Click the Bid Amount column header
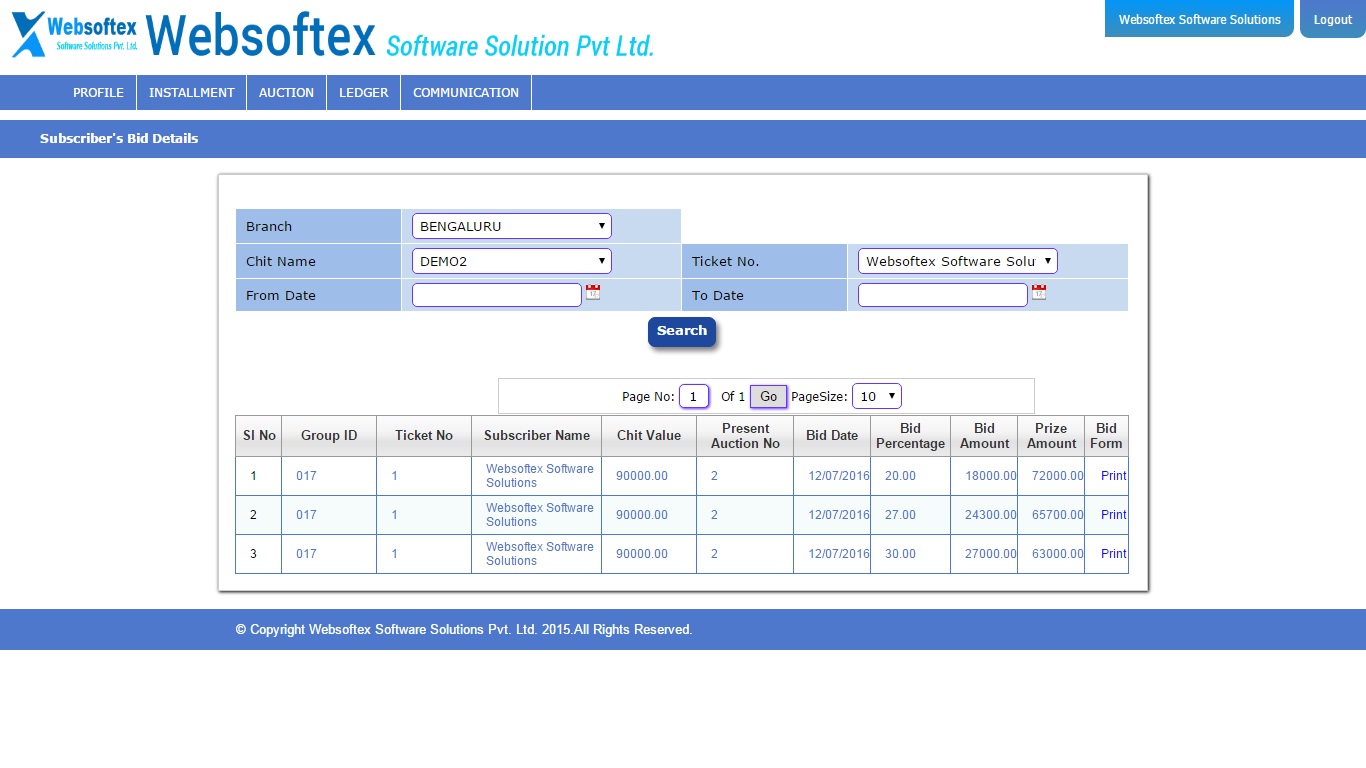The height and width of the screenshot is (768, 1366). tap(984, 436)
